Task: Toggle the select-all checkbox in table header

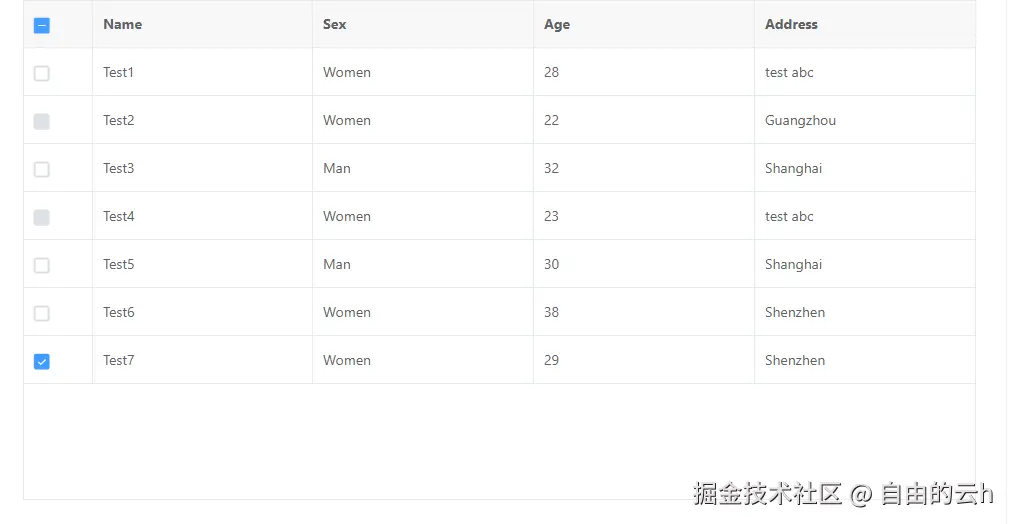Action: click(42, 26)
